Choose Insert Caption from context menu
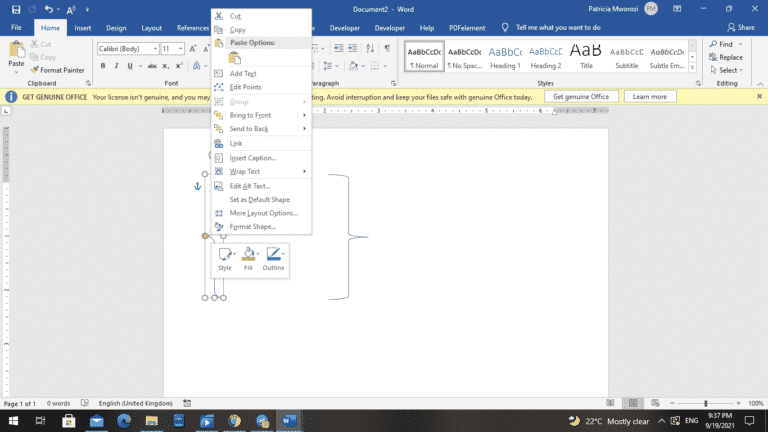The width and height of the screenshot is (768, 432). point(261,158)
